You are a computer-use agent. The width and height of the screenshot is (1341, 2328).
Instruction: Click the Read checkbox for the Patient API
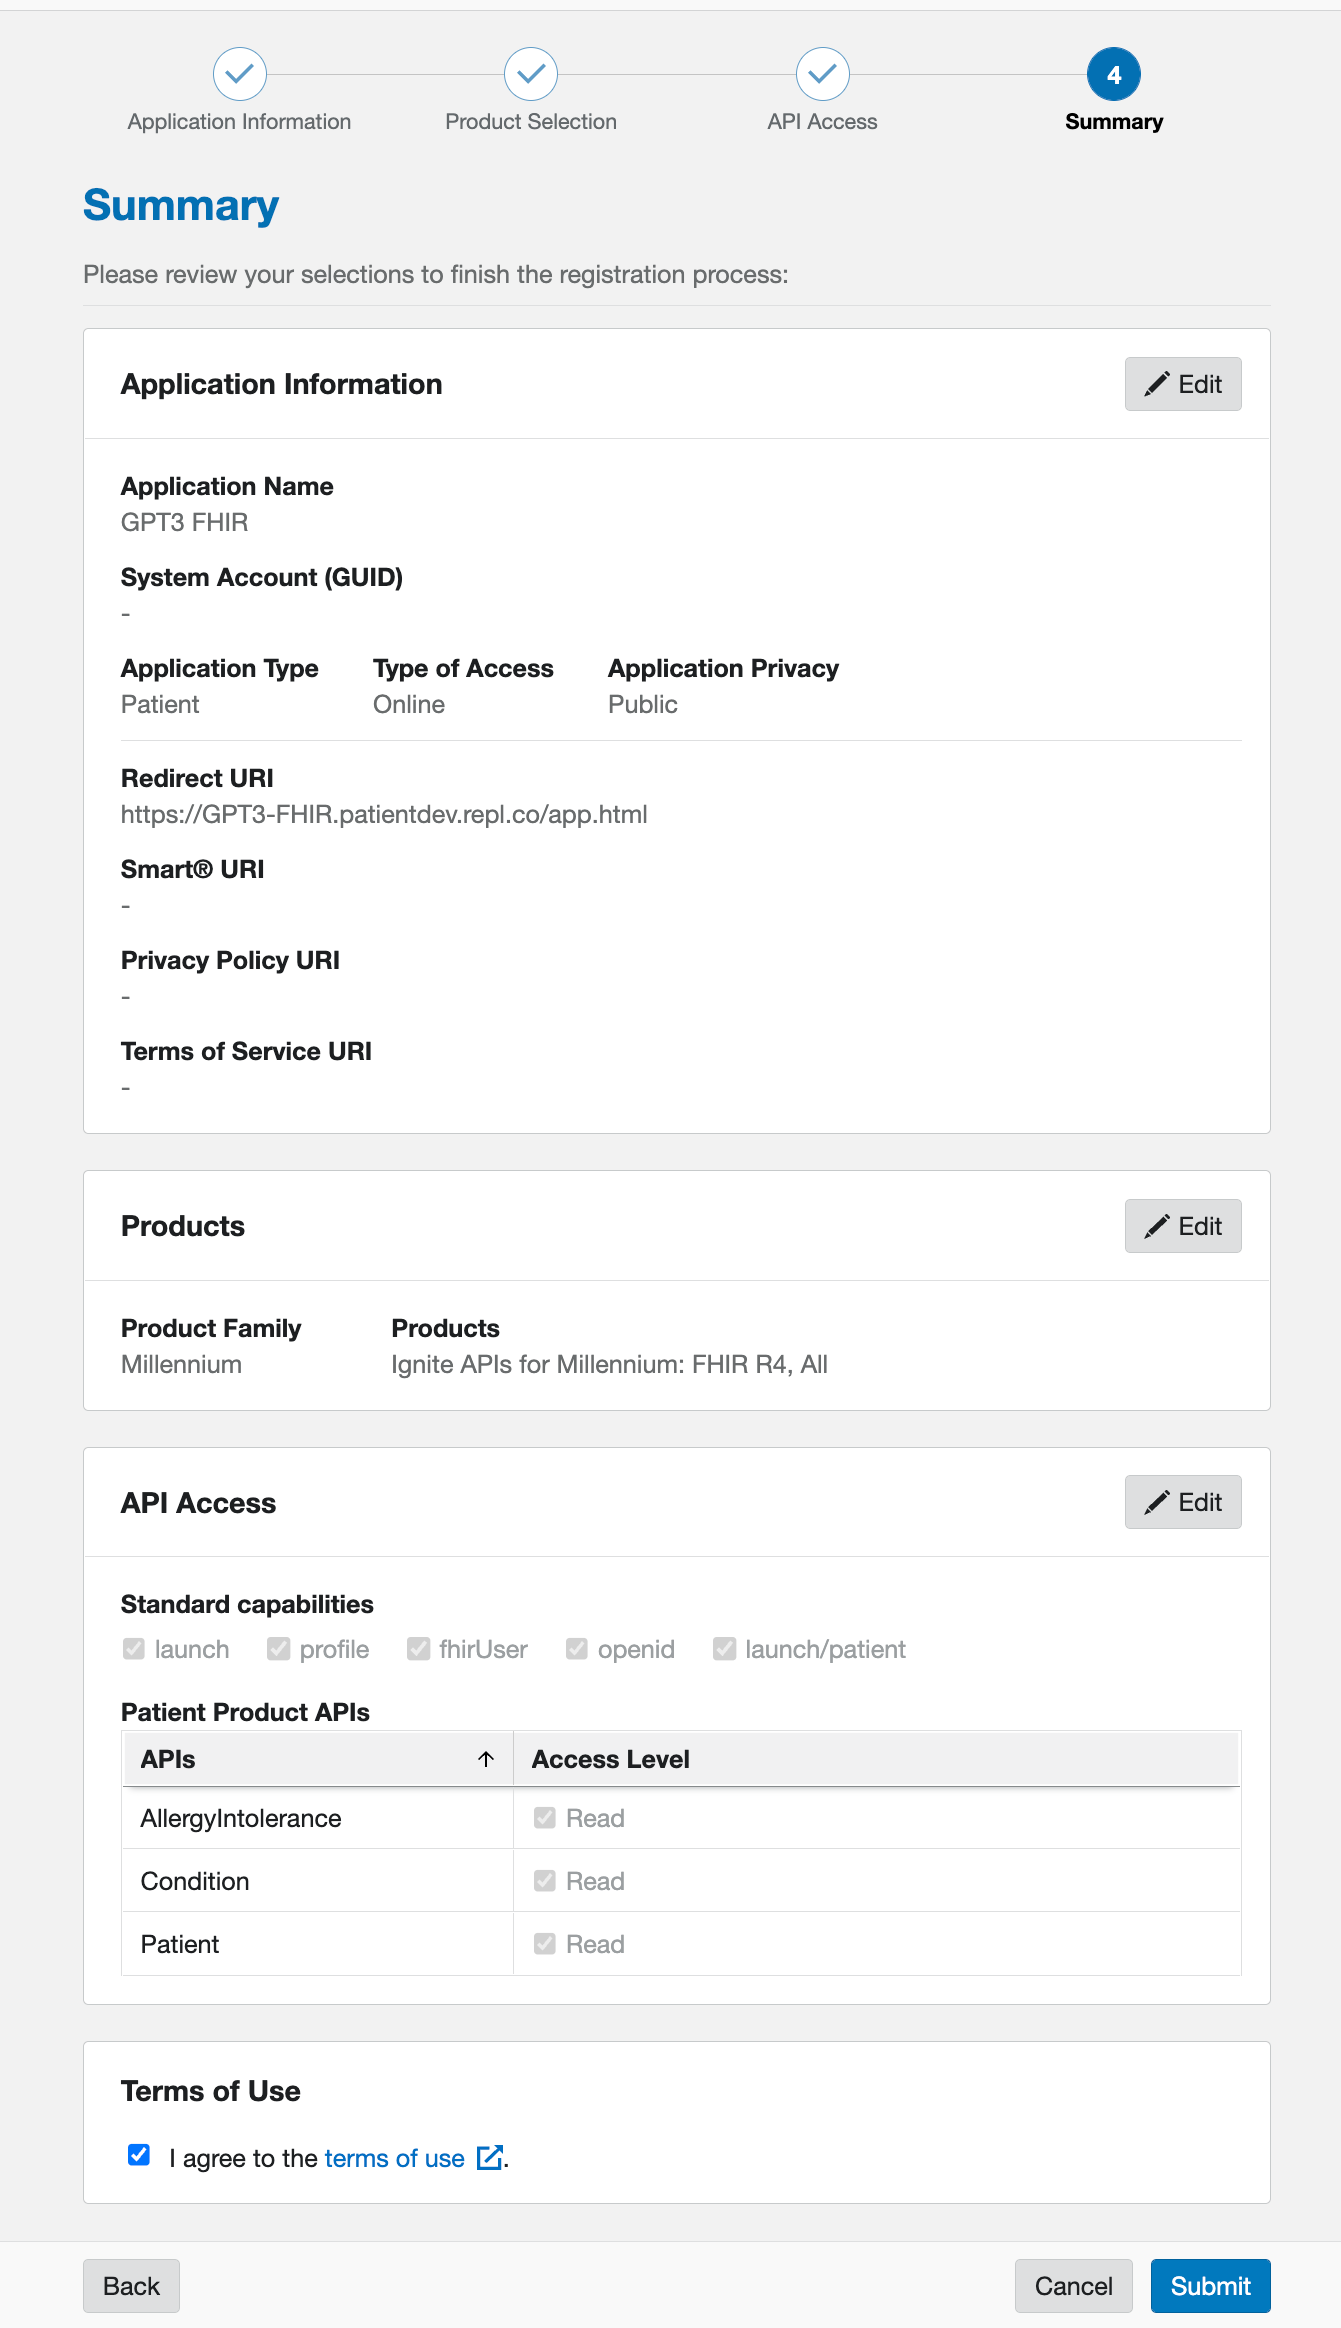click(545, 1943)
